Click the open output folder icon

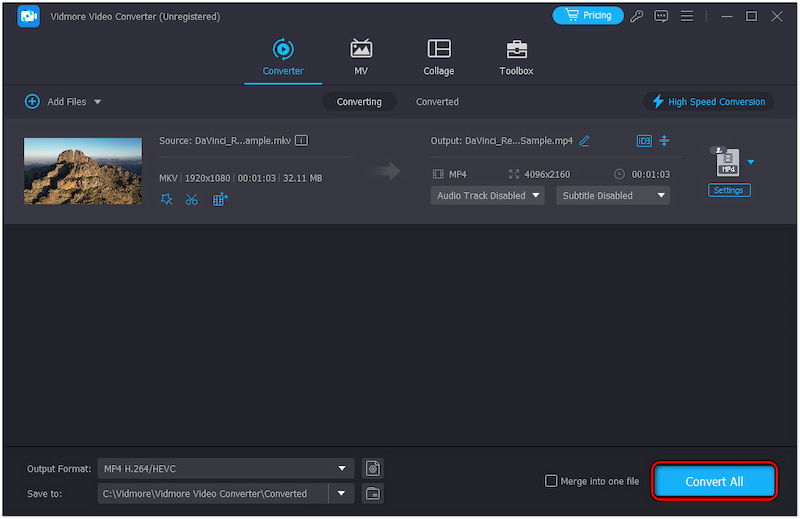[373, 493]
